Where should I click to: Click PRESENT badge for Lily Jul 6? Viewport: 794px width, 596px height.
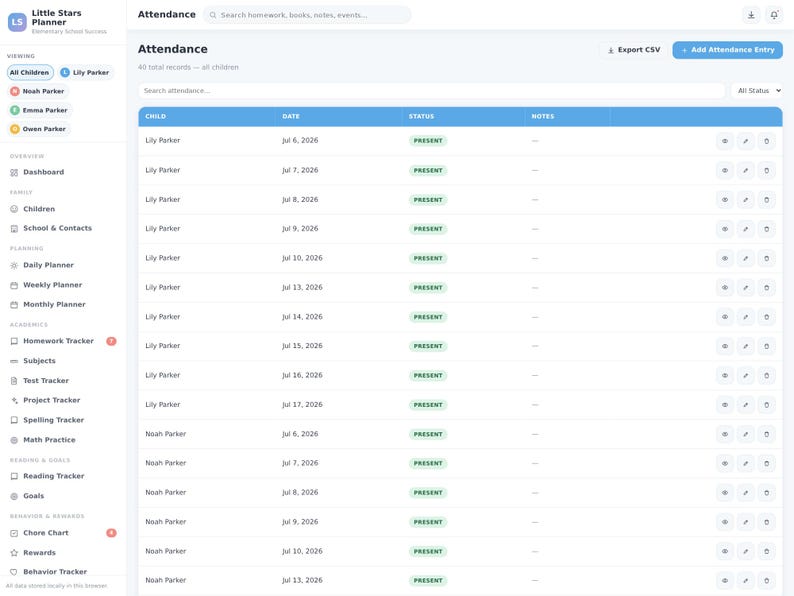pos(428,141)
